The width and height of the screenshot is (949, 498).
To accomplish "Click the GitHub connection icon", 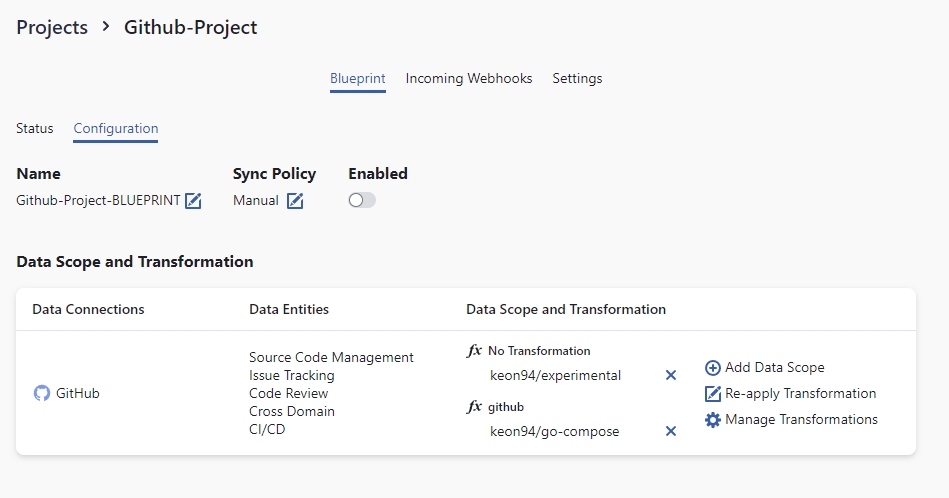I will point(42,393).
